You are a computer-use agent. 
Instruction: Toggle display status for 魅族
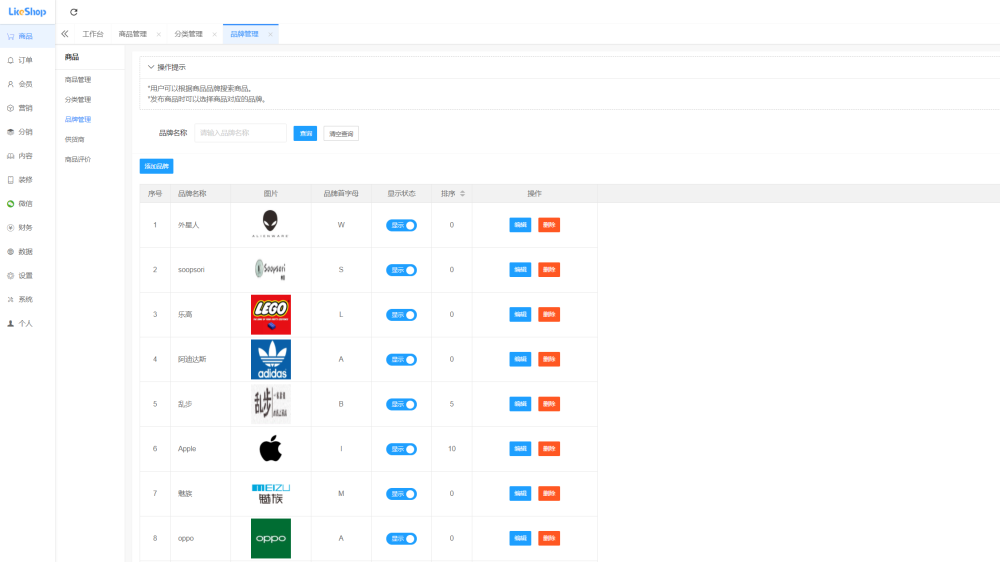[401, 494]
